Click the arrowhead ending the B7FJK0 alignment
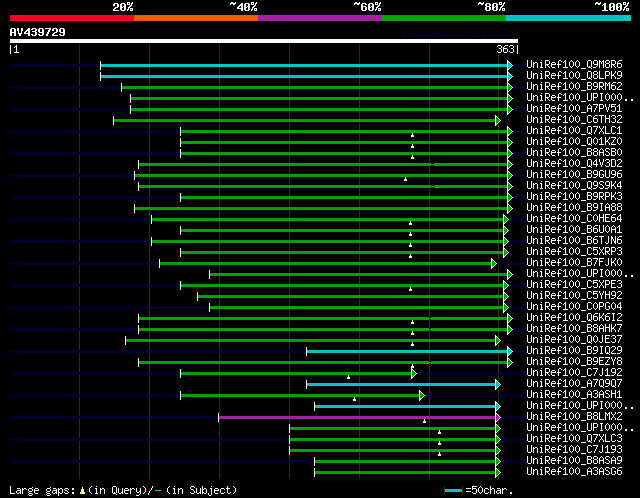The height and width of the screenshot is (498, 640). [x=494, y=264]
